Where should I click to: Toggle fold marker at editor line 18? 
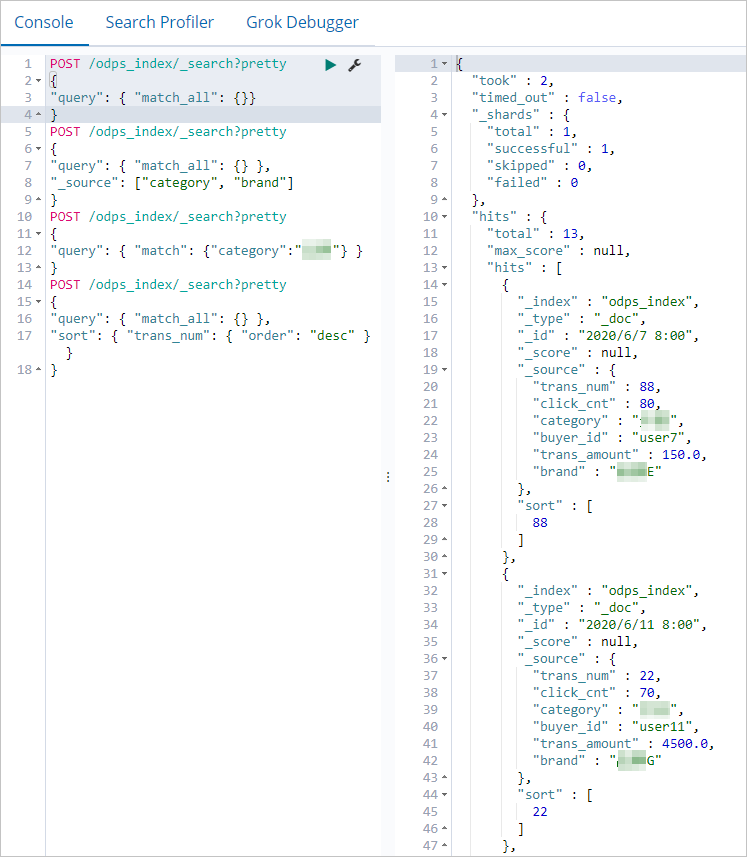click(38, 370)
